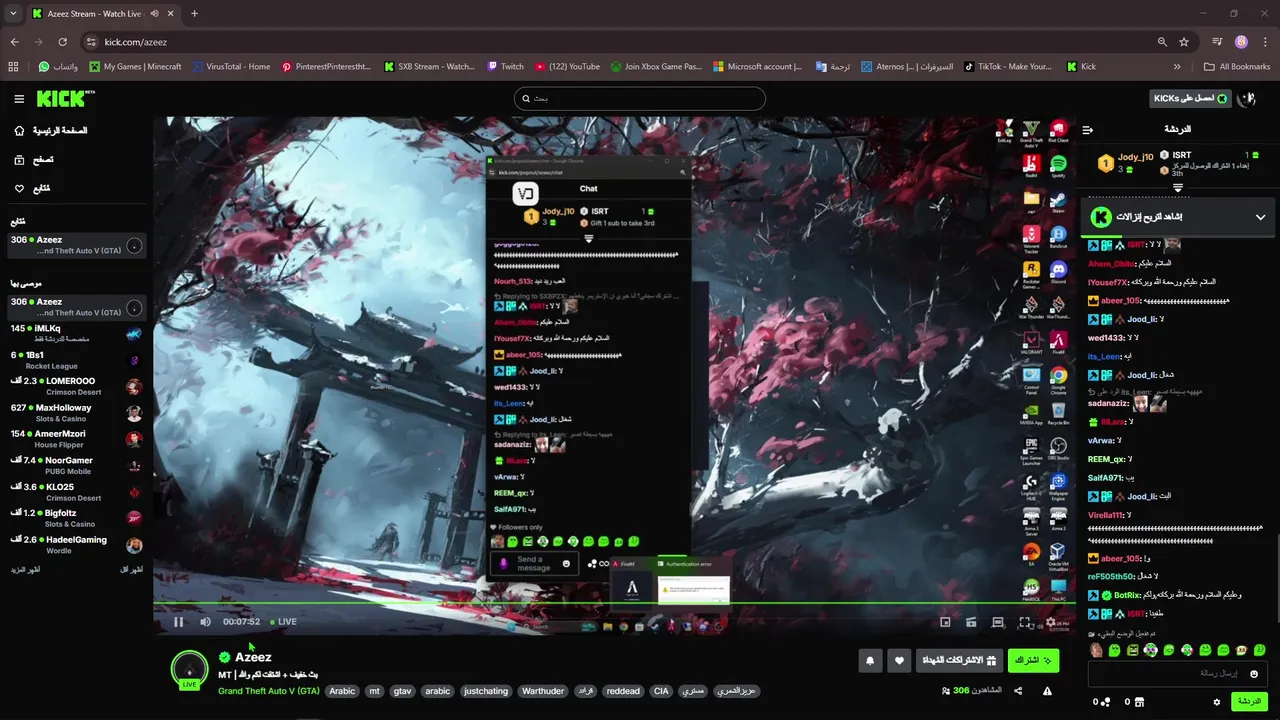Click the gifted subscriptions button
The width and height of the screenshot is (1280, 720).
click(959, 660)
